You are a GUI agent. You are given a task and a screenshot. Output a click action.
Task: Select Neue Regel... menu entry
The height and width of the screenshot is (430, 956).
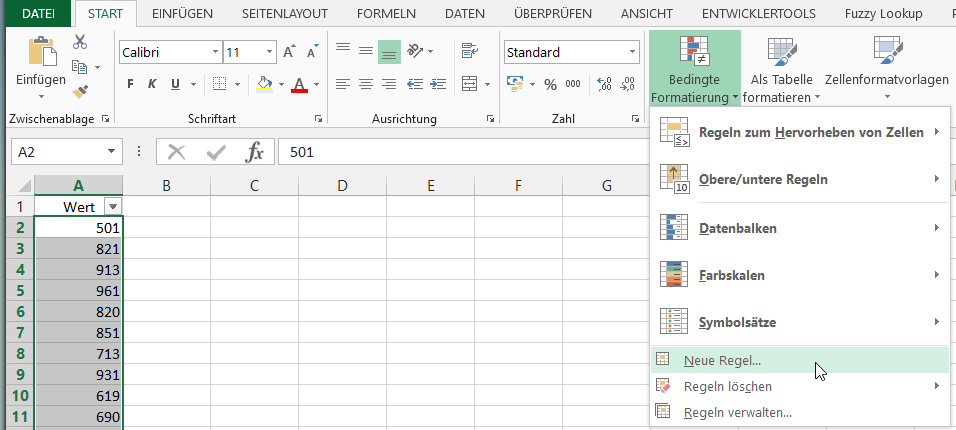(722, 361)
